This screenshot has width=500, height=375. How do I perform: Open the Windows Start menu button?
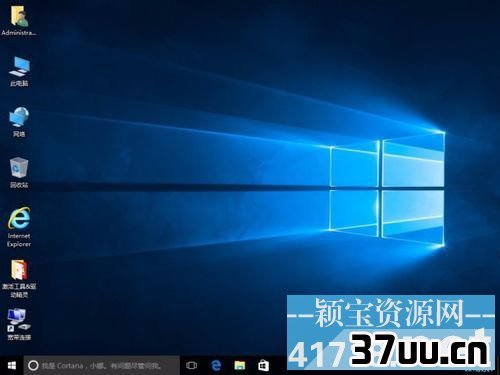(x=12, y=365)
